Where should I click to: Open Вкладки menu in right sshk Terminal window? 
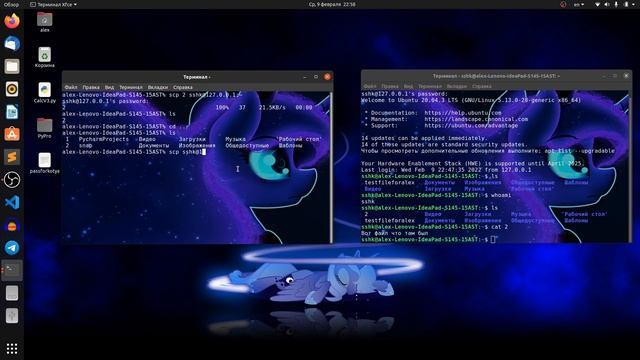[x=457, y=86]
